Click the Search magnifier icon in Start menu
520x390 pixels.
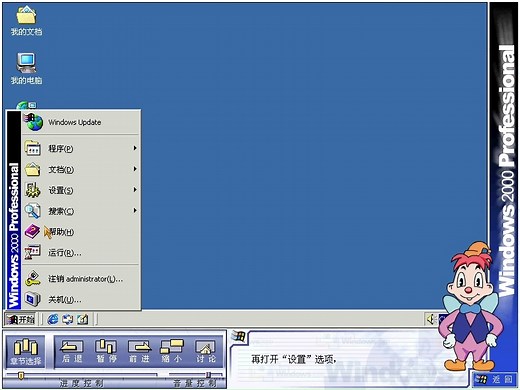point(33,211)
